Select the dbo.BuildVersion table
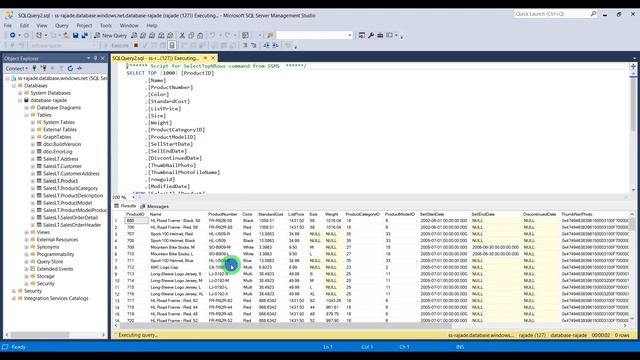 62,144
